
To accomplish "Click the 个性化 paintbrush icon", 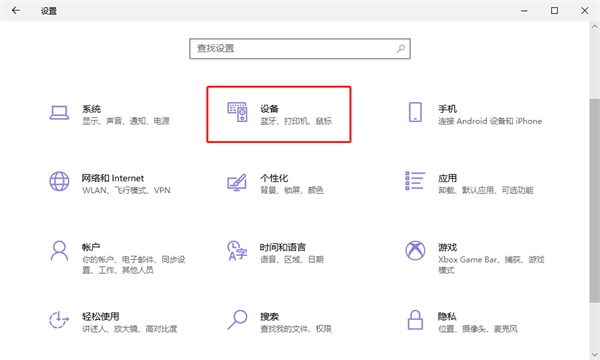I will point(237,182).
